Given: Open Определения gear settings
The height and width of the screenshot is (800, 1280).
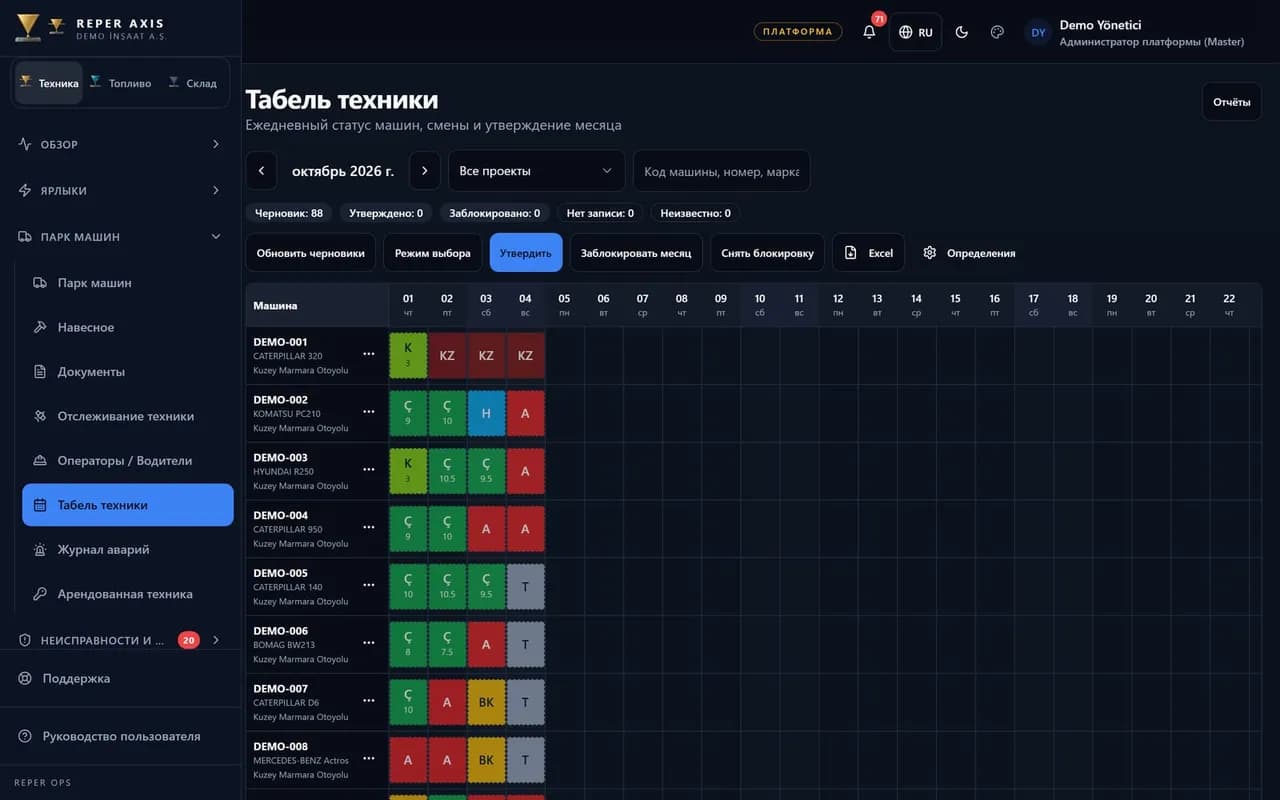Looking at the screenshot, I should pos(969,253).
